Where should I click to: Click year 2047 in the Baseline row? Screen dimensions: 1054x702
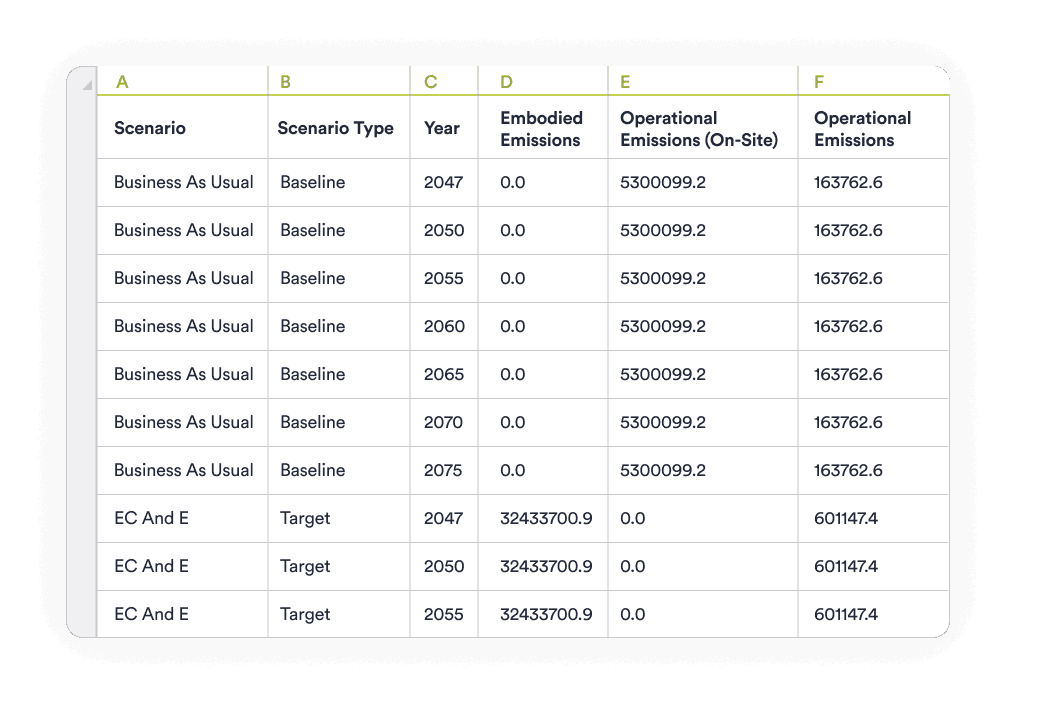tap(444, 182)
